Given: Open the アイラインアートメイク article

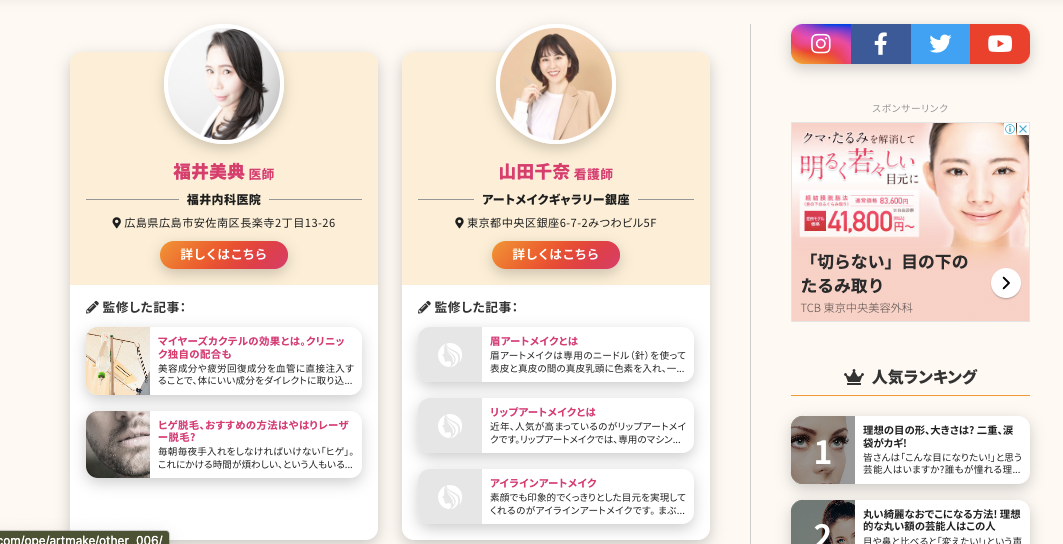Looking at the screenshot, I should pos(556,497).
